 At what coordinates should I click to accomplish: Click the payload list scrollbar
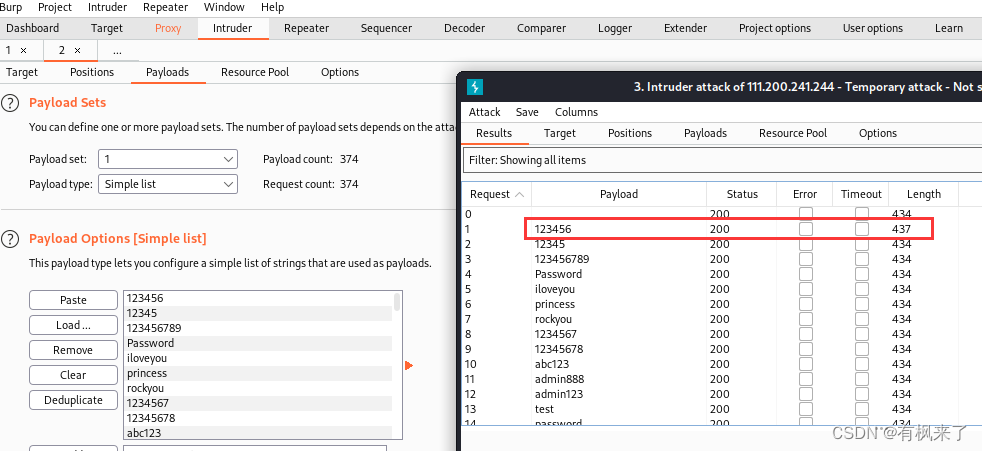click(397, 301)
